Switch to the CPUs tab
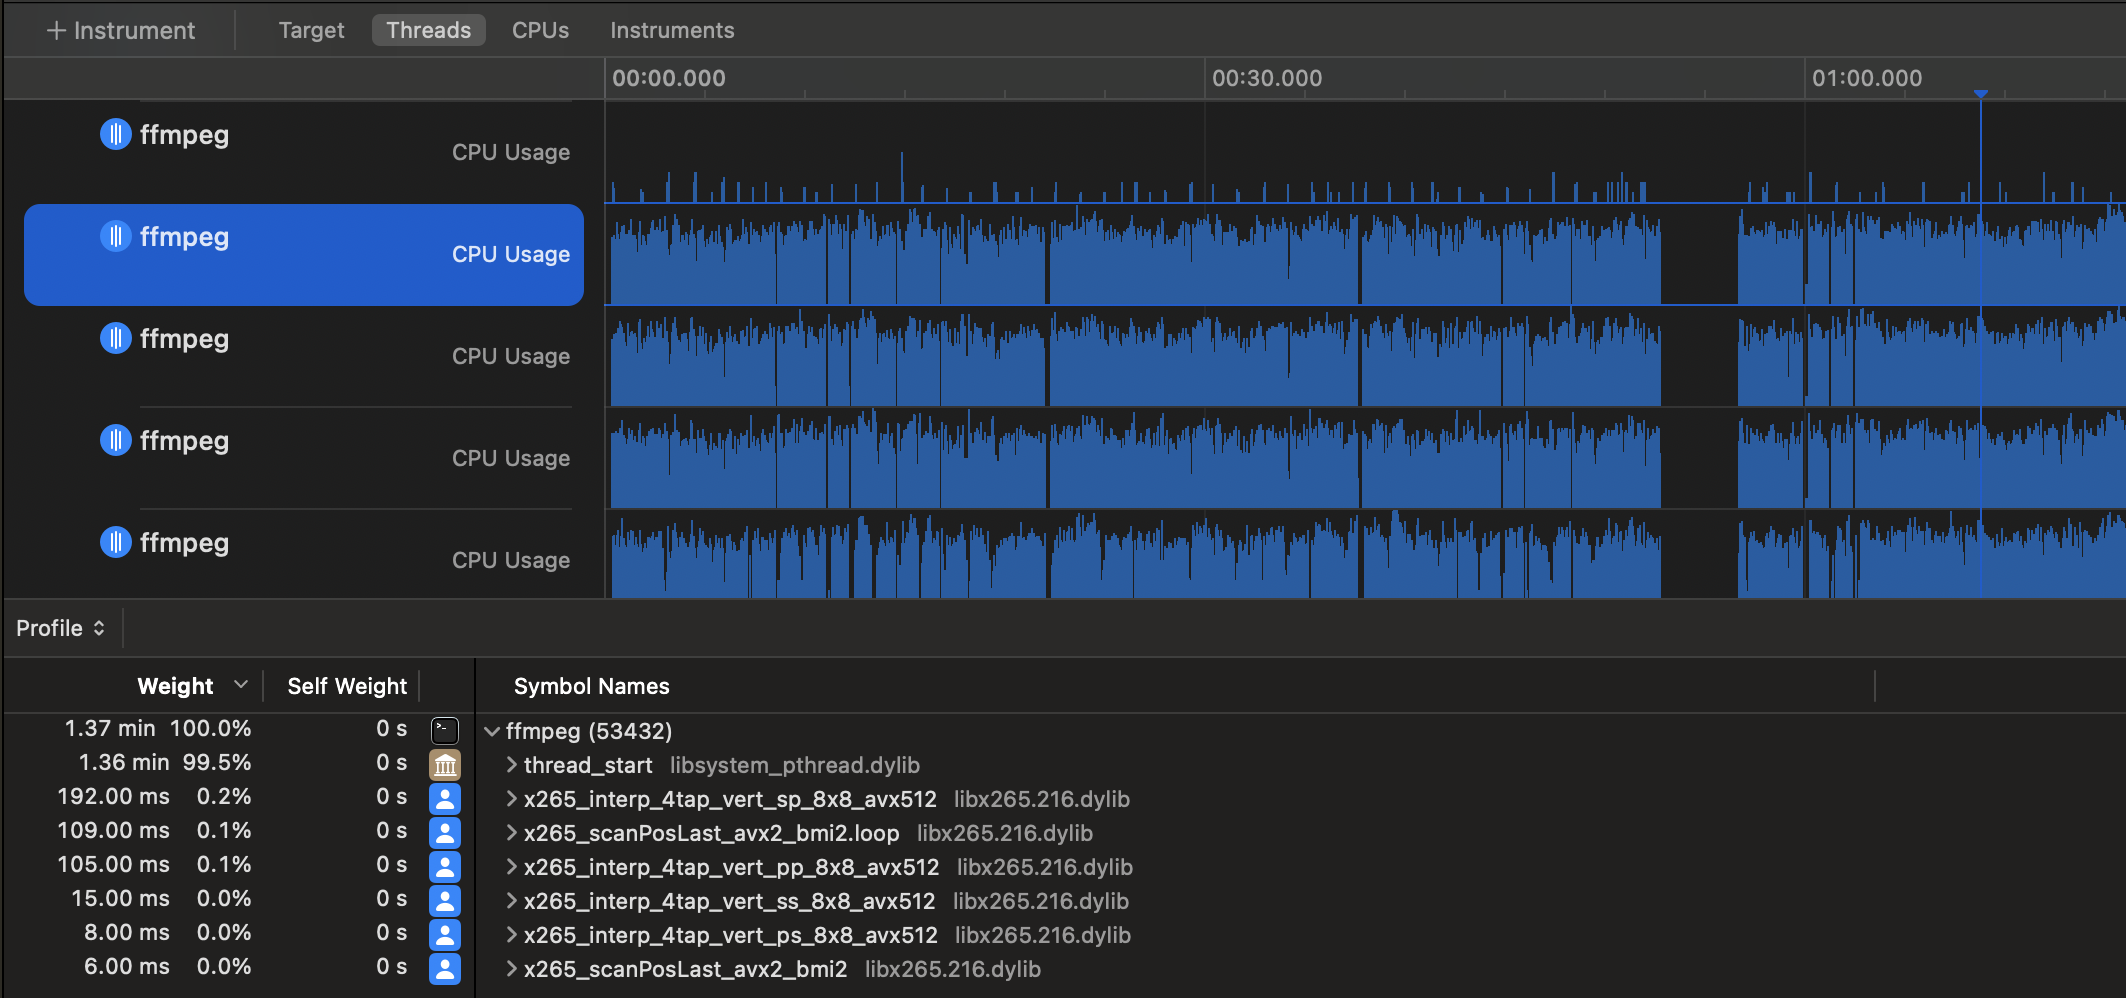The image size is (2126, 998). pos(540,30)
